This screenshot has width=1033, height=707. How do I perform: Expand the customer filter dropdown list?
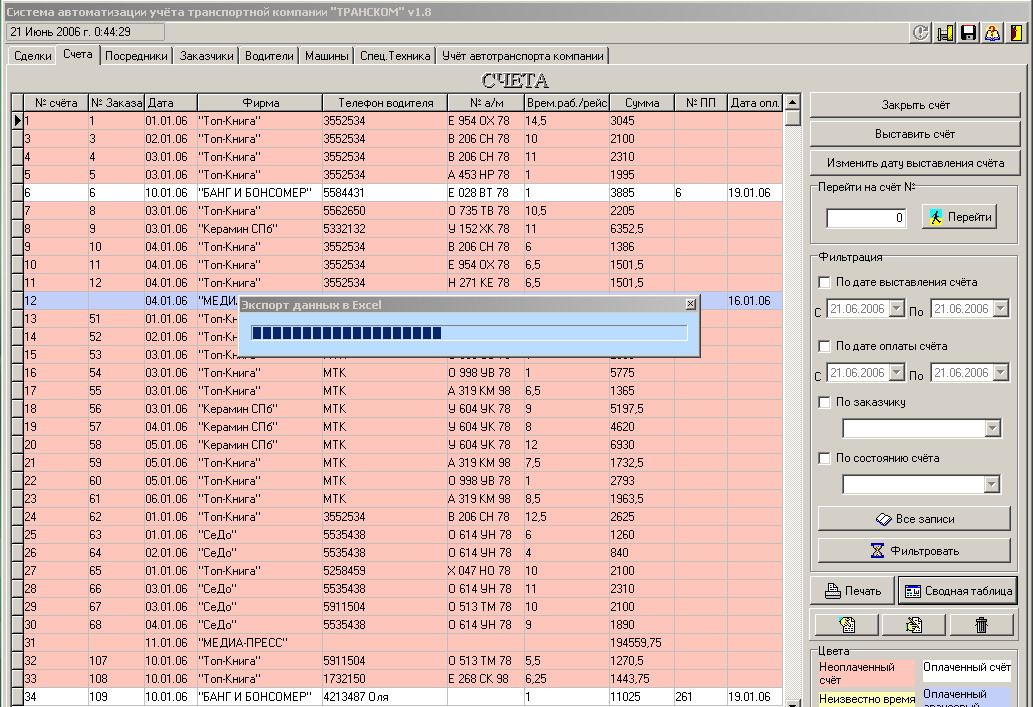(992, 429)
